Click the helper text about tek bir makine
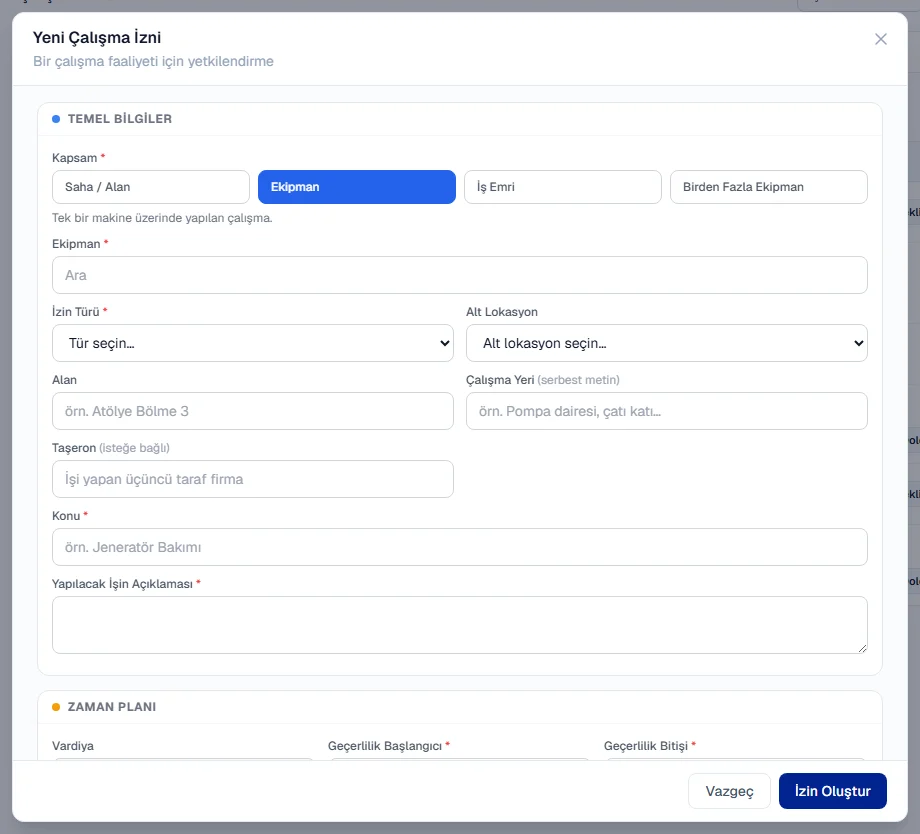 click(x=163, y=218)
